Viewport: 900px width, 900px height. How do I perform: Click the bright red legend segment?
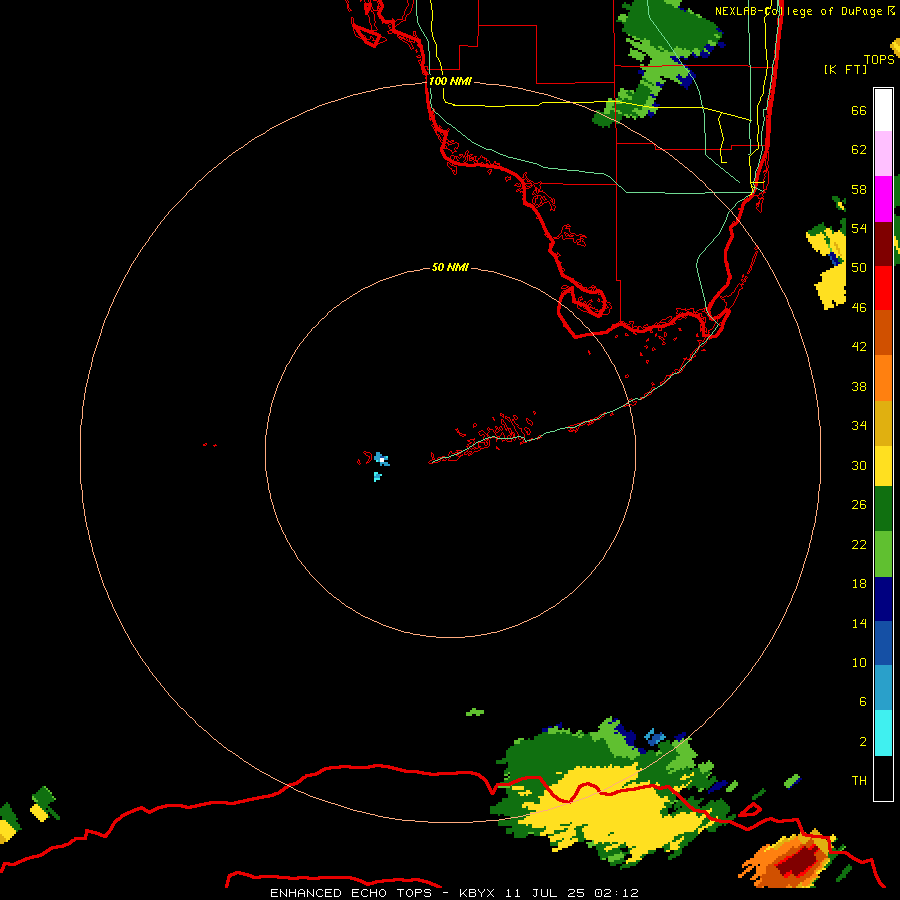click(883, 288)
